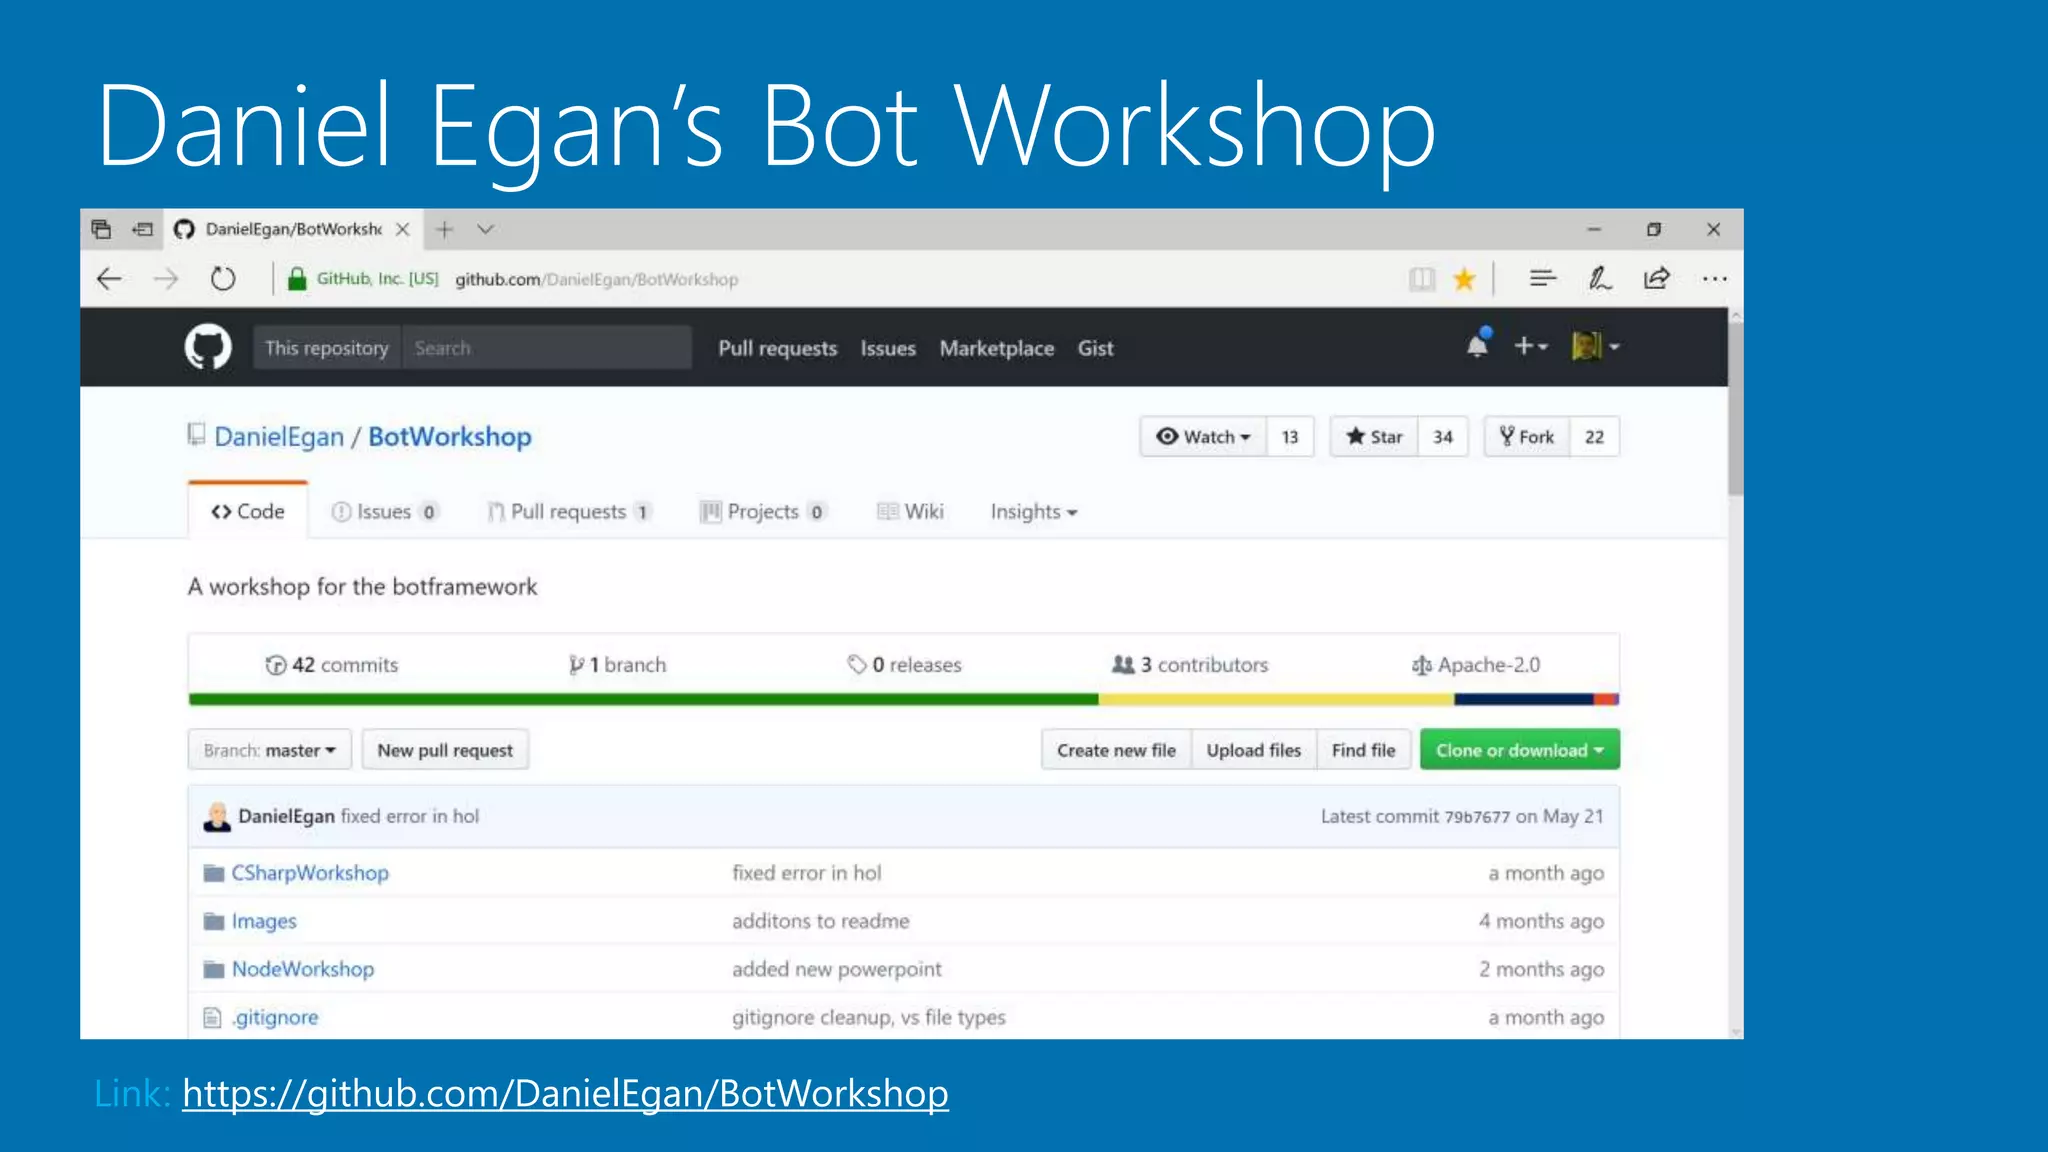Click the browser forward arrow
Screen dimensions: 2048x1152
(166, 279)
